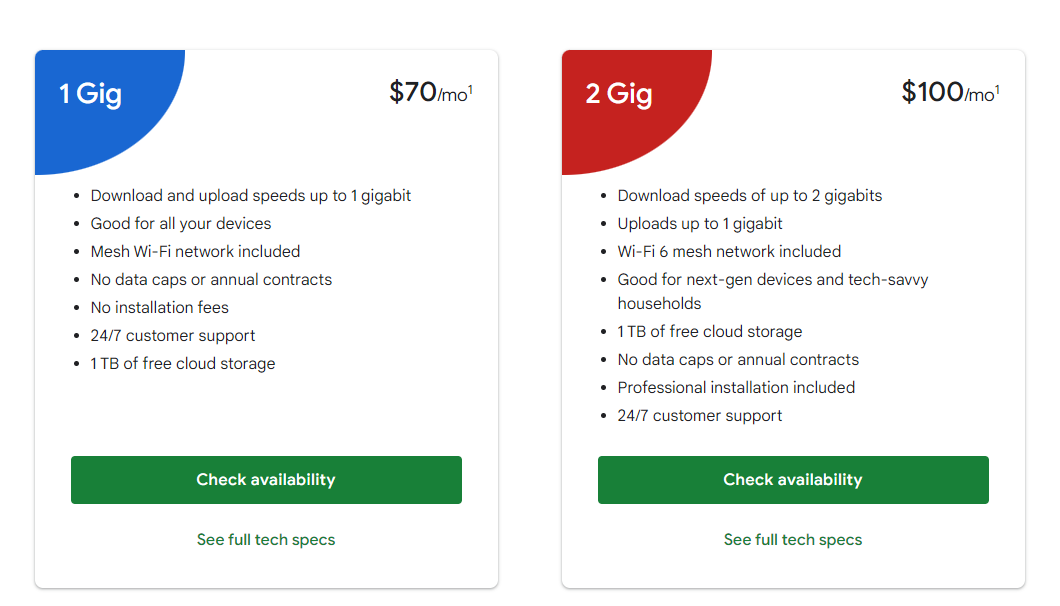
Task: Click the "Wi-Fi 6 mesh network included" feature
Action: (729, 252)
